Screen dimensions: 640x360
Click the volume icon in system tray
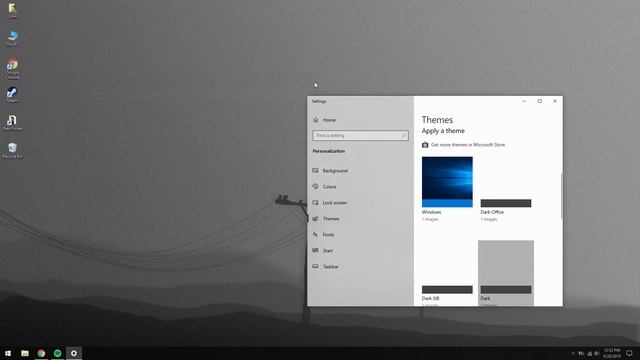[597, 353]
